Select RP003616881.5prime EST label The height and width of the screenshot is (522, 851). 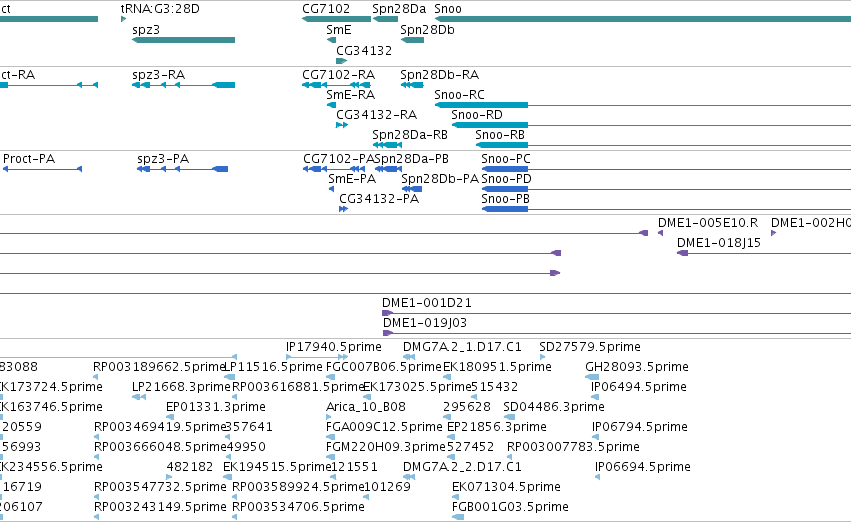click(x=298, y=387)
